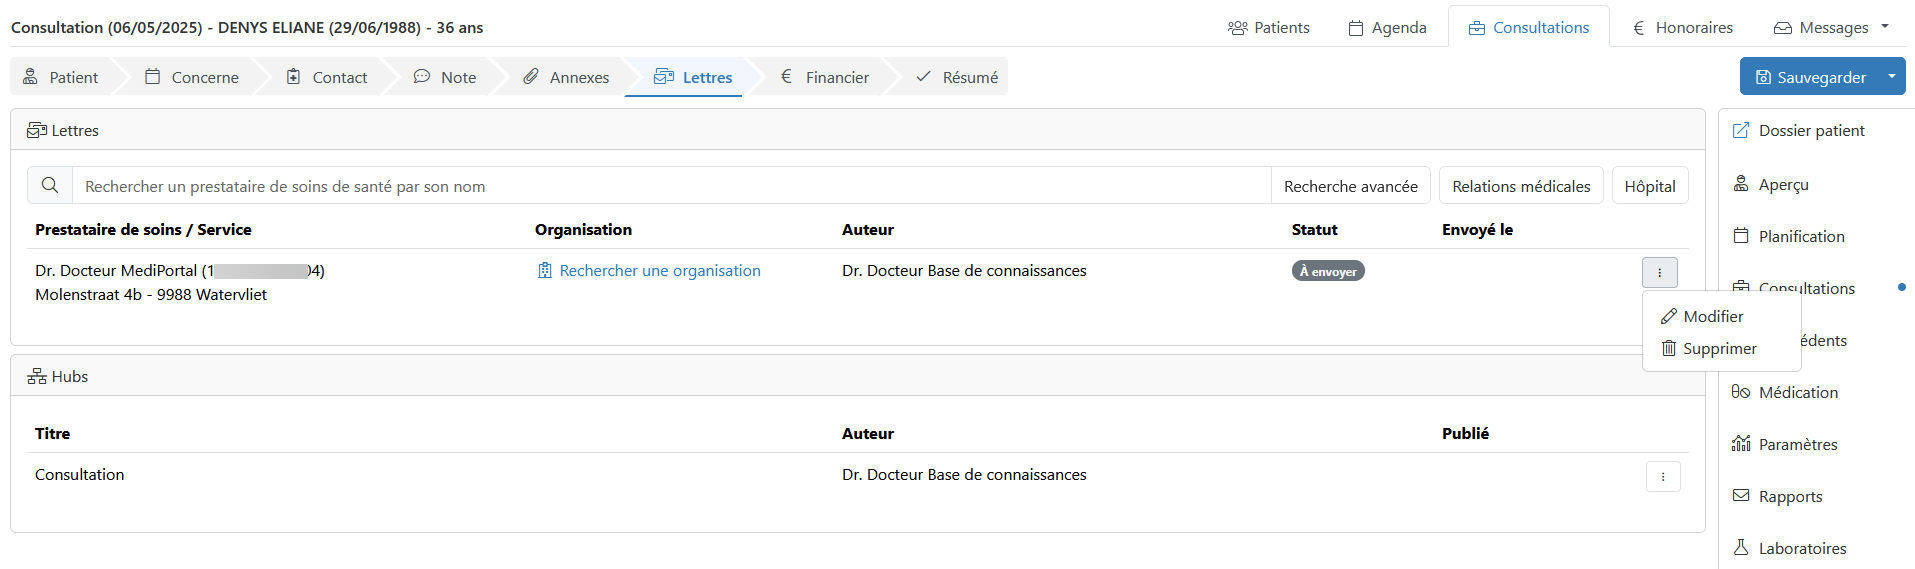Click the Contact clipboard icon
1915x569 pixels.
pos(293,76)
